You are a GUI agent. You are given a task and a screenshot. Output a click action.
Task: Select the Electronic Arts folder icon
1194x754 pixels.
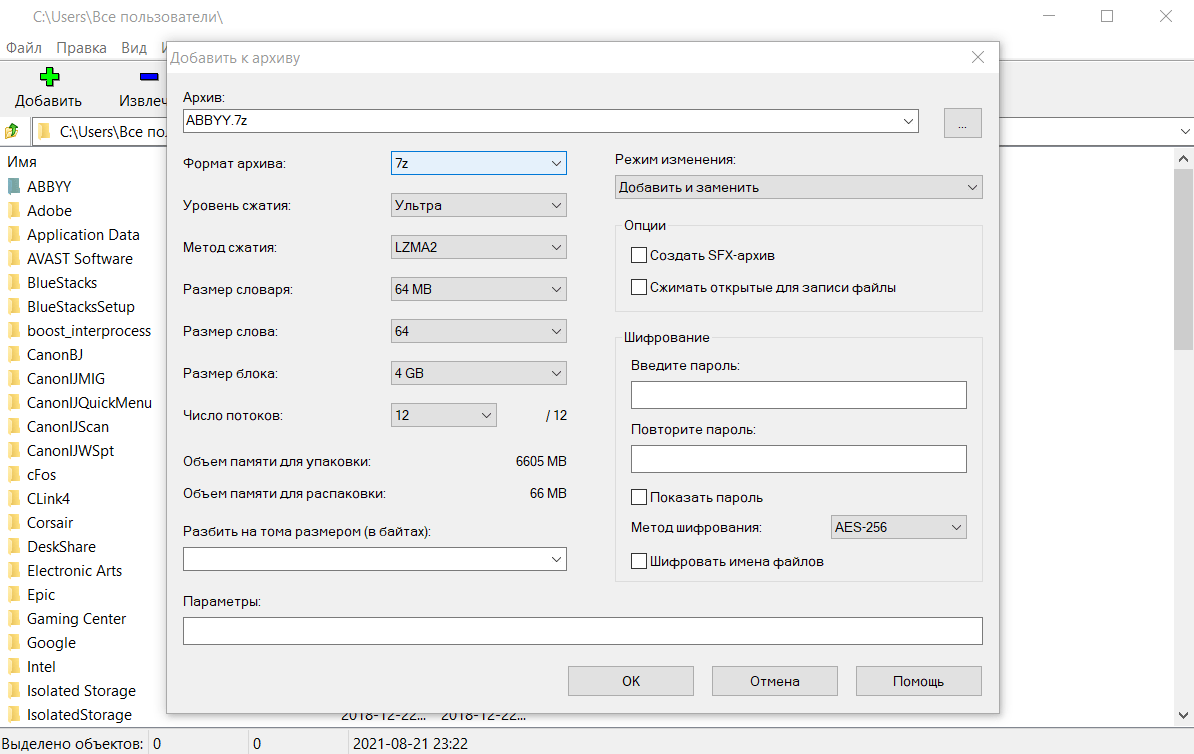pos(14,570)
